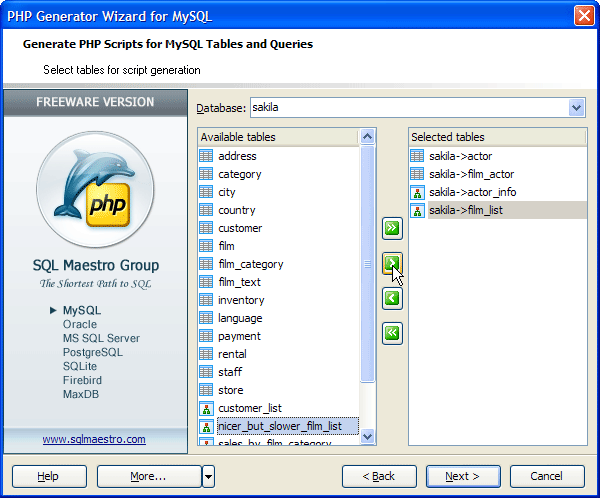Click scroll up arrow of available tables
600x498 pixels.
click(x=367, y=137)
